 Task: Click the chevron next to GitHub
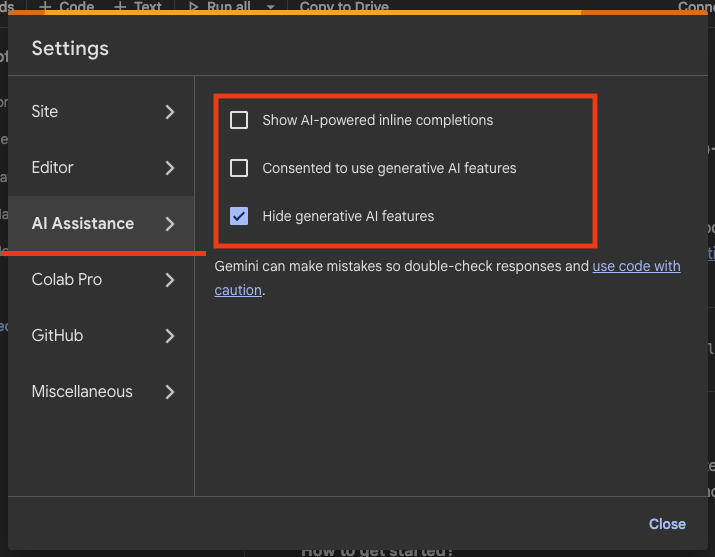tap(170, 336)
